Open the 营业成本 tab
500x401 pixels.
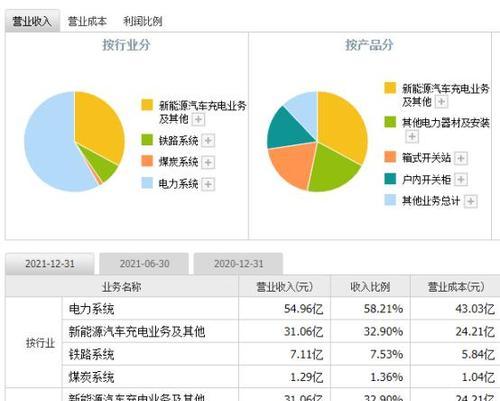(x=87, y=21)
